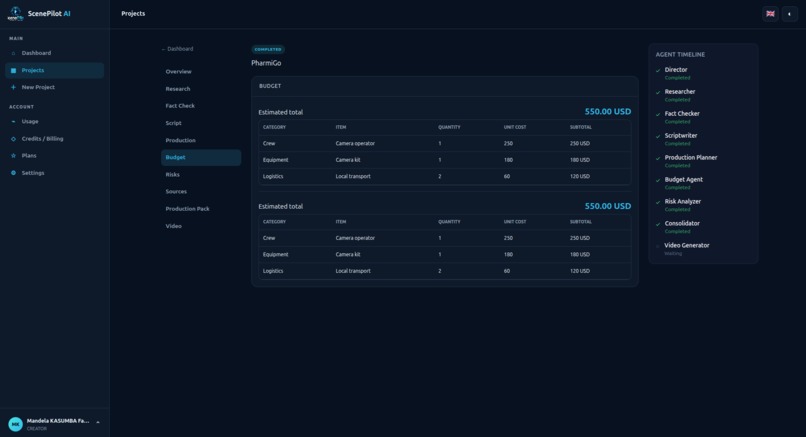Screen dimensions: 806x437
Task: Switch to the Production tab
Action: coord(201,140)
